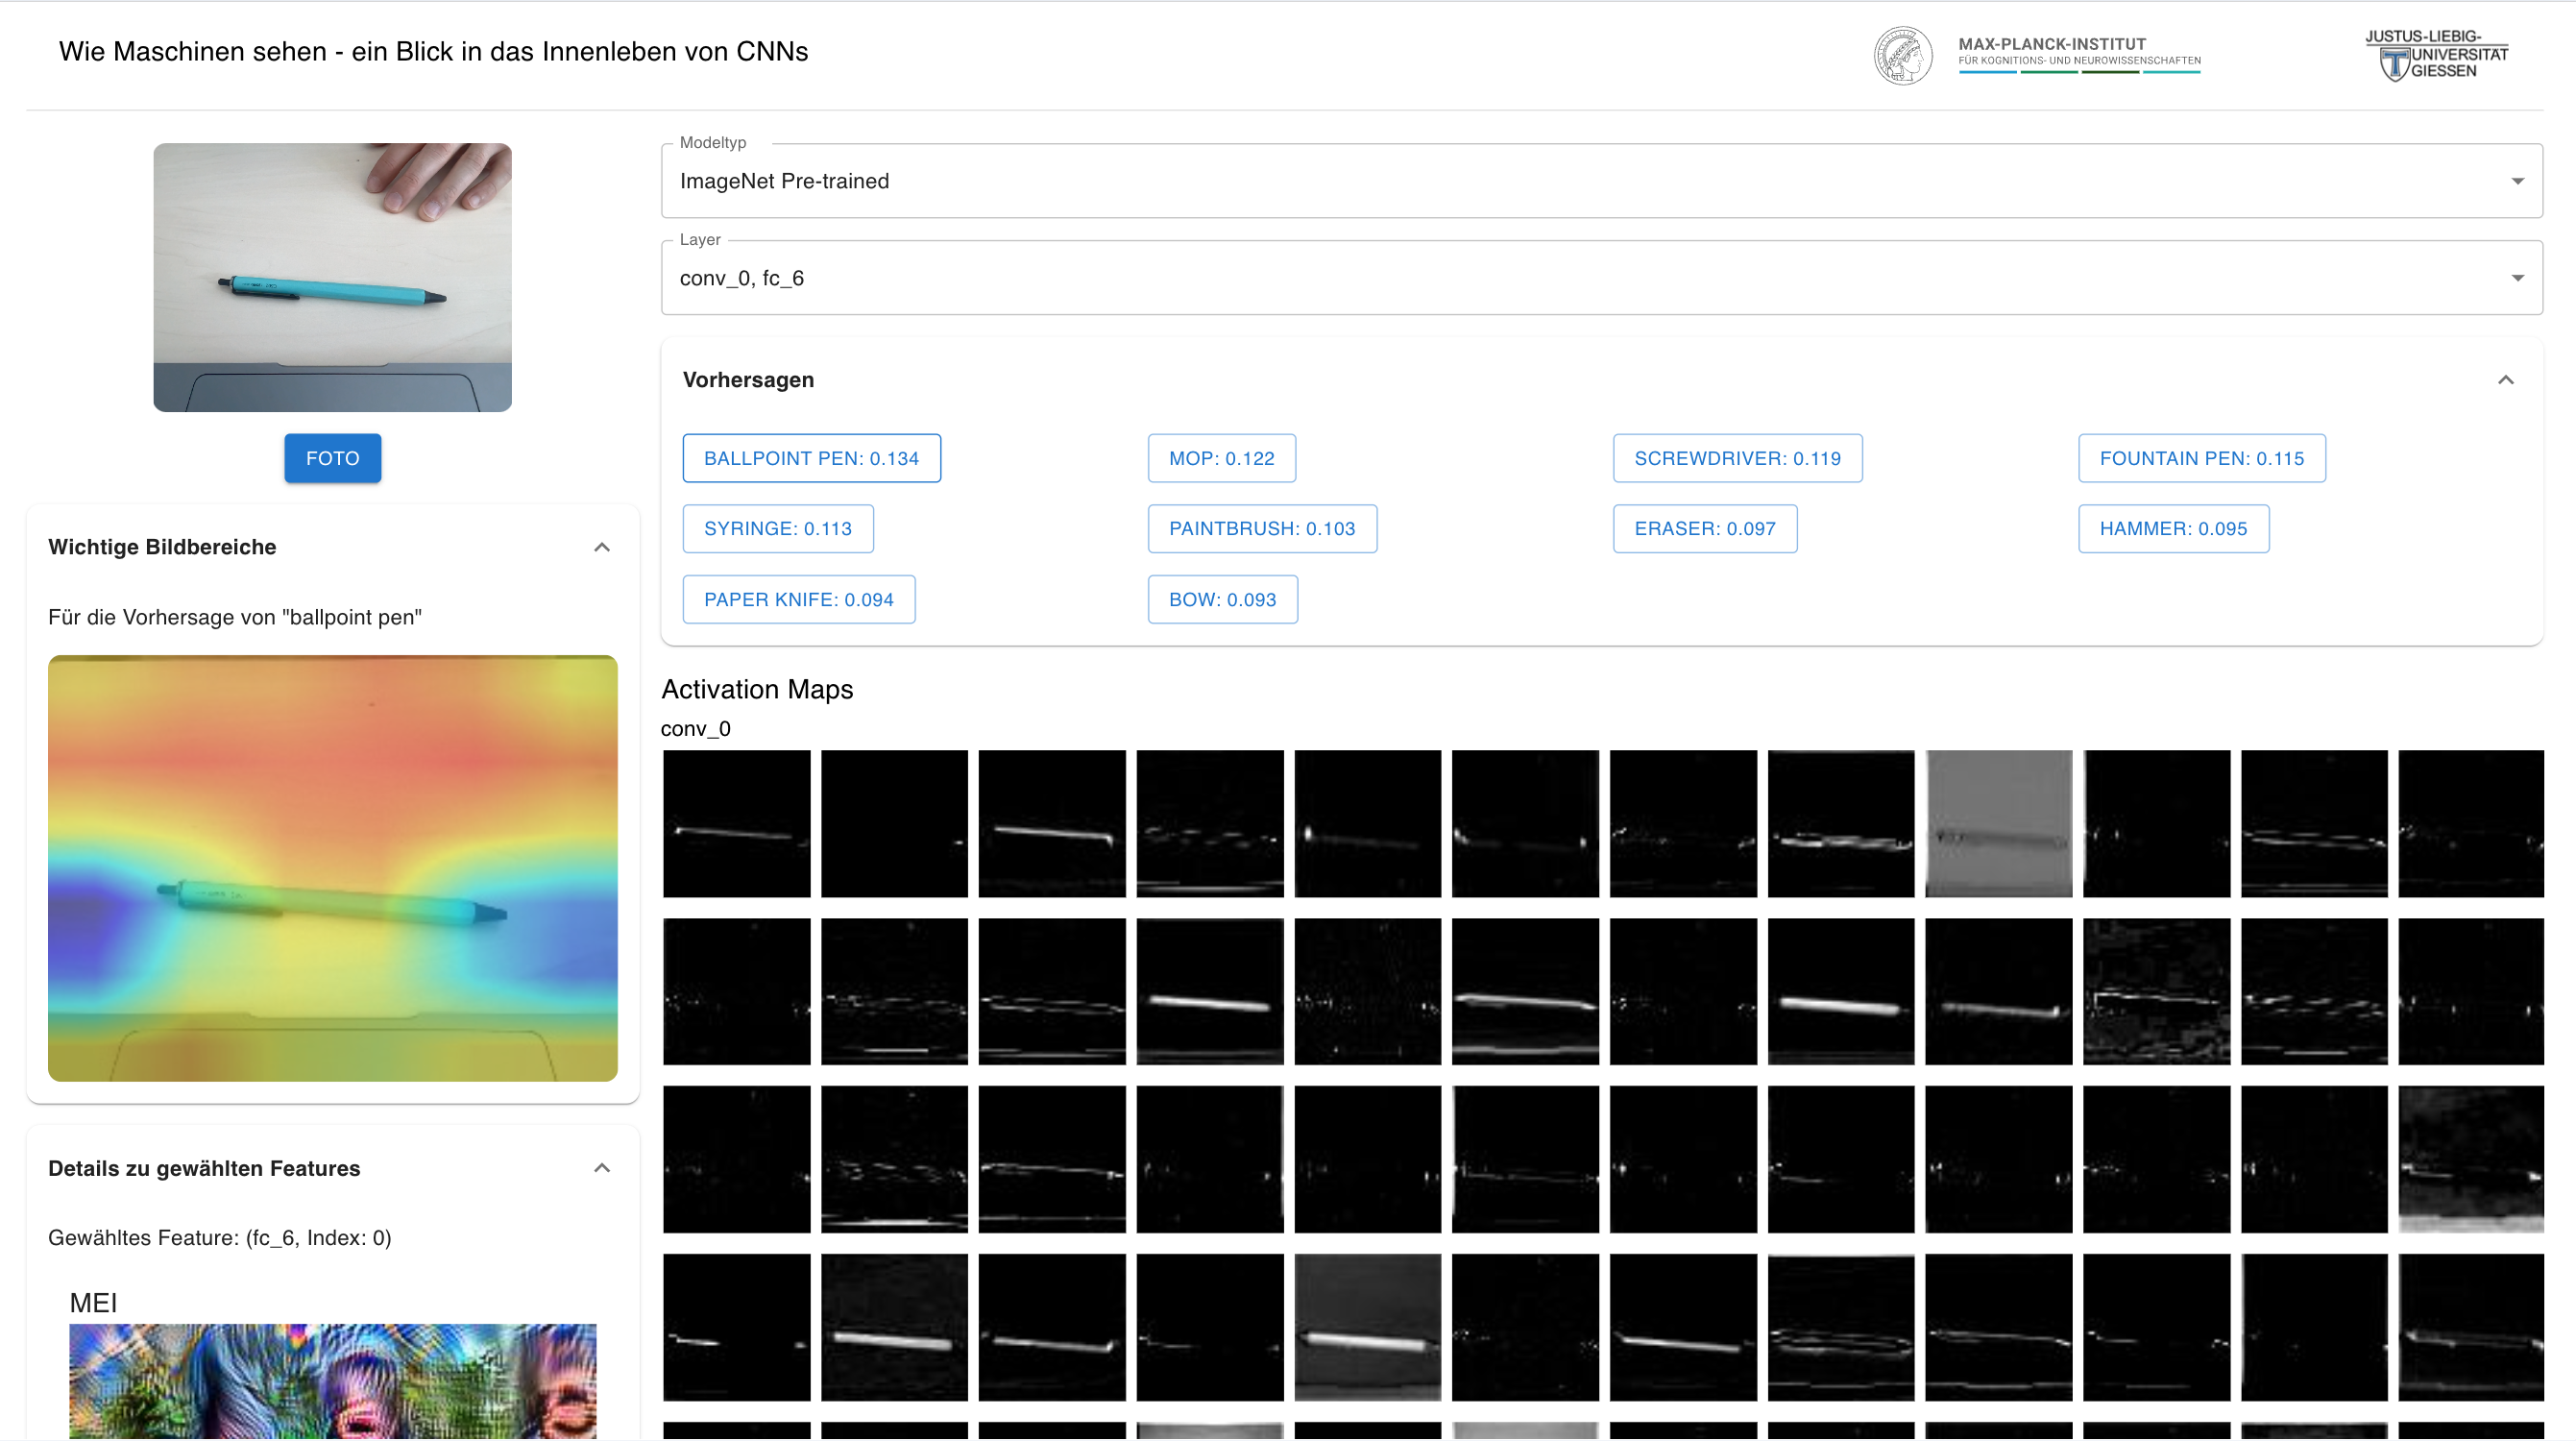
Task: Click the Für die Vorhersage von ballpoint pen text
Action: tap(235, 617)
